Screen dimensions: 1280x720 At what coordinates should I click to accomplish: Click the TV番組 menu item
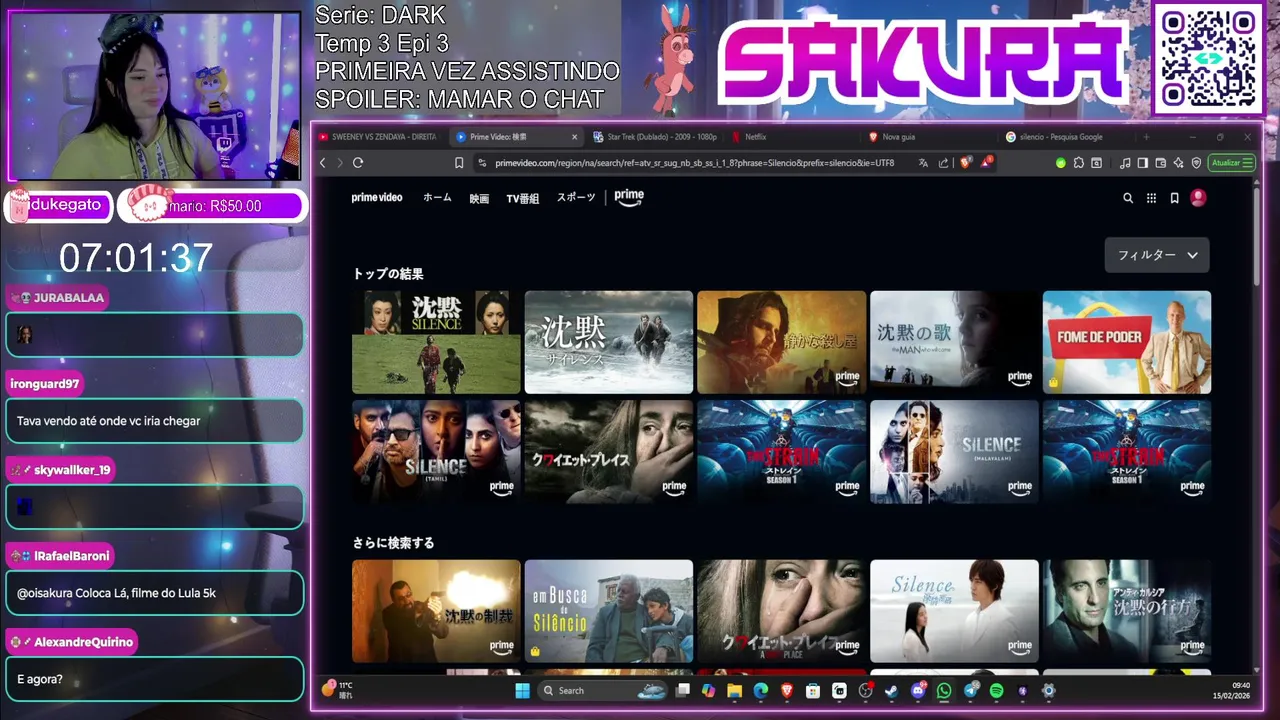(x=522, y=198)
